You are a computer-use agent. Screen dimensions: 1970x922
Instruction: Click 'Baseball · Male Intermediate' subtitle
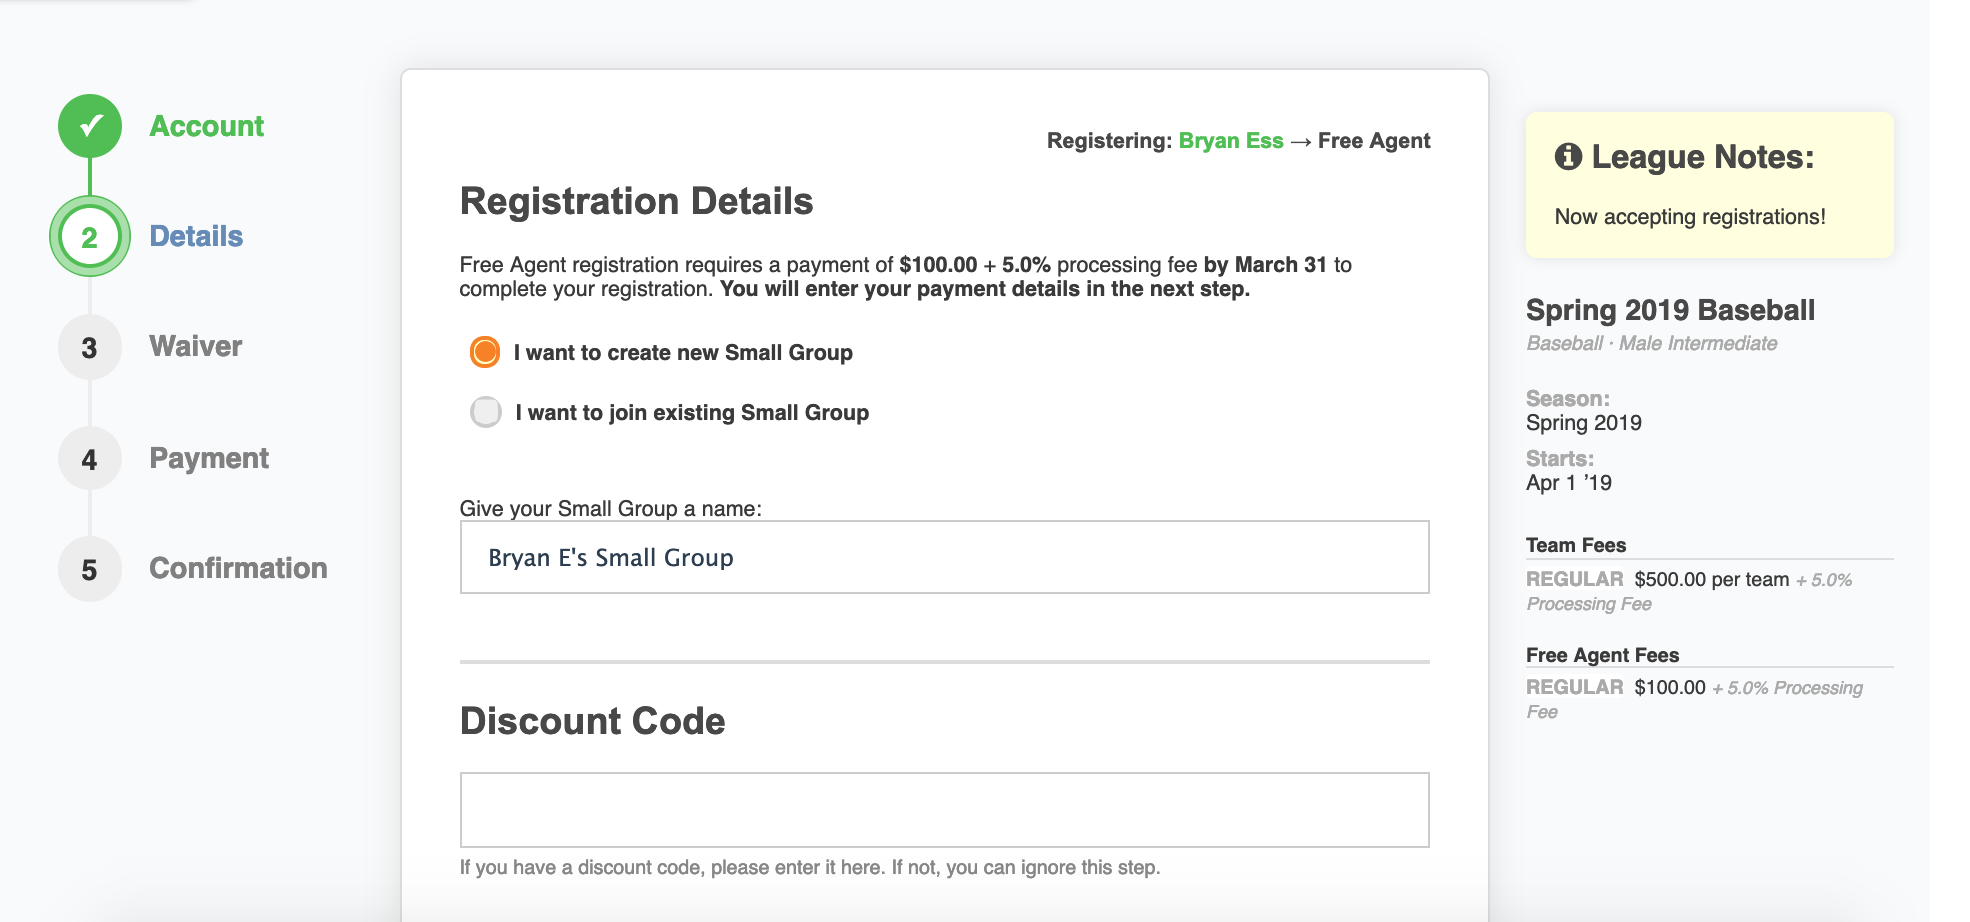point(1652,343)
